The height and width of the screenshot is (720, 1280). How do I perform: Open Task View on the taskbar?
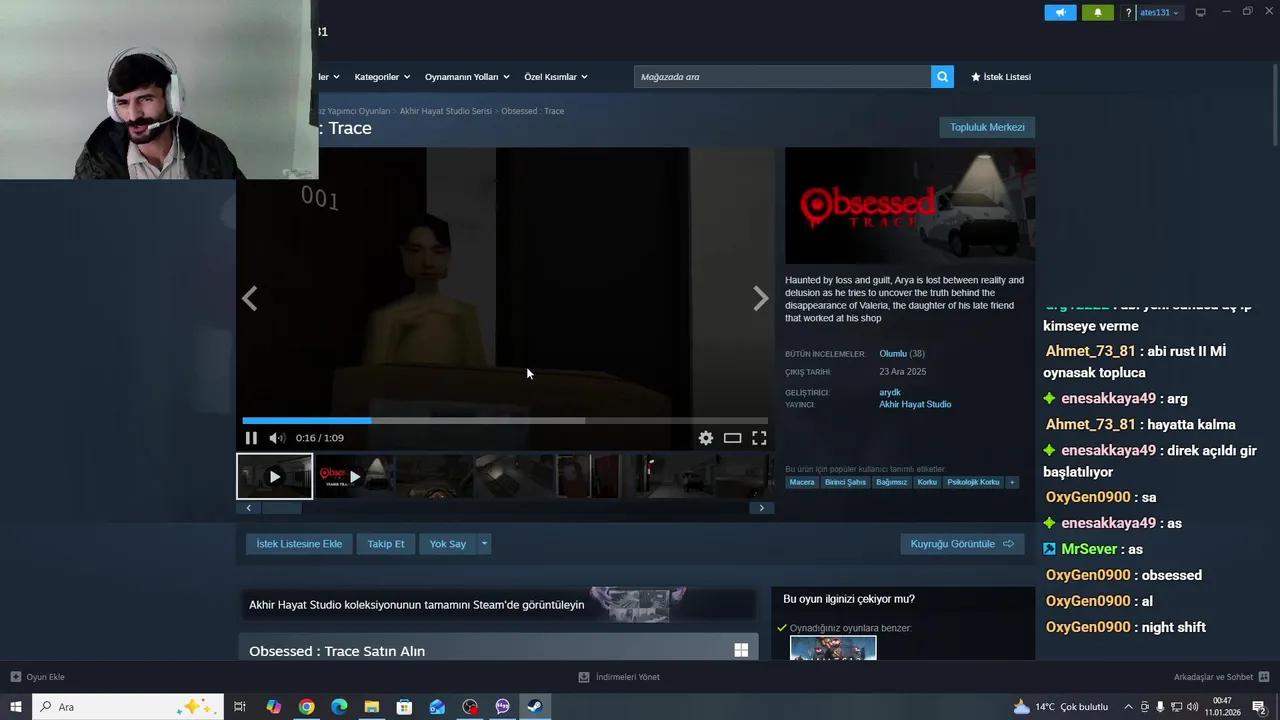point(240,707)
